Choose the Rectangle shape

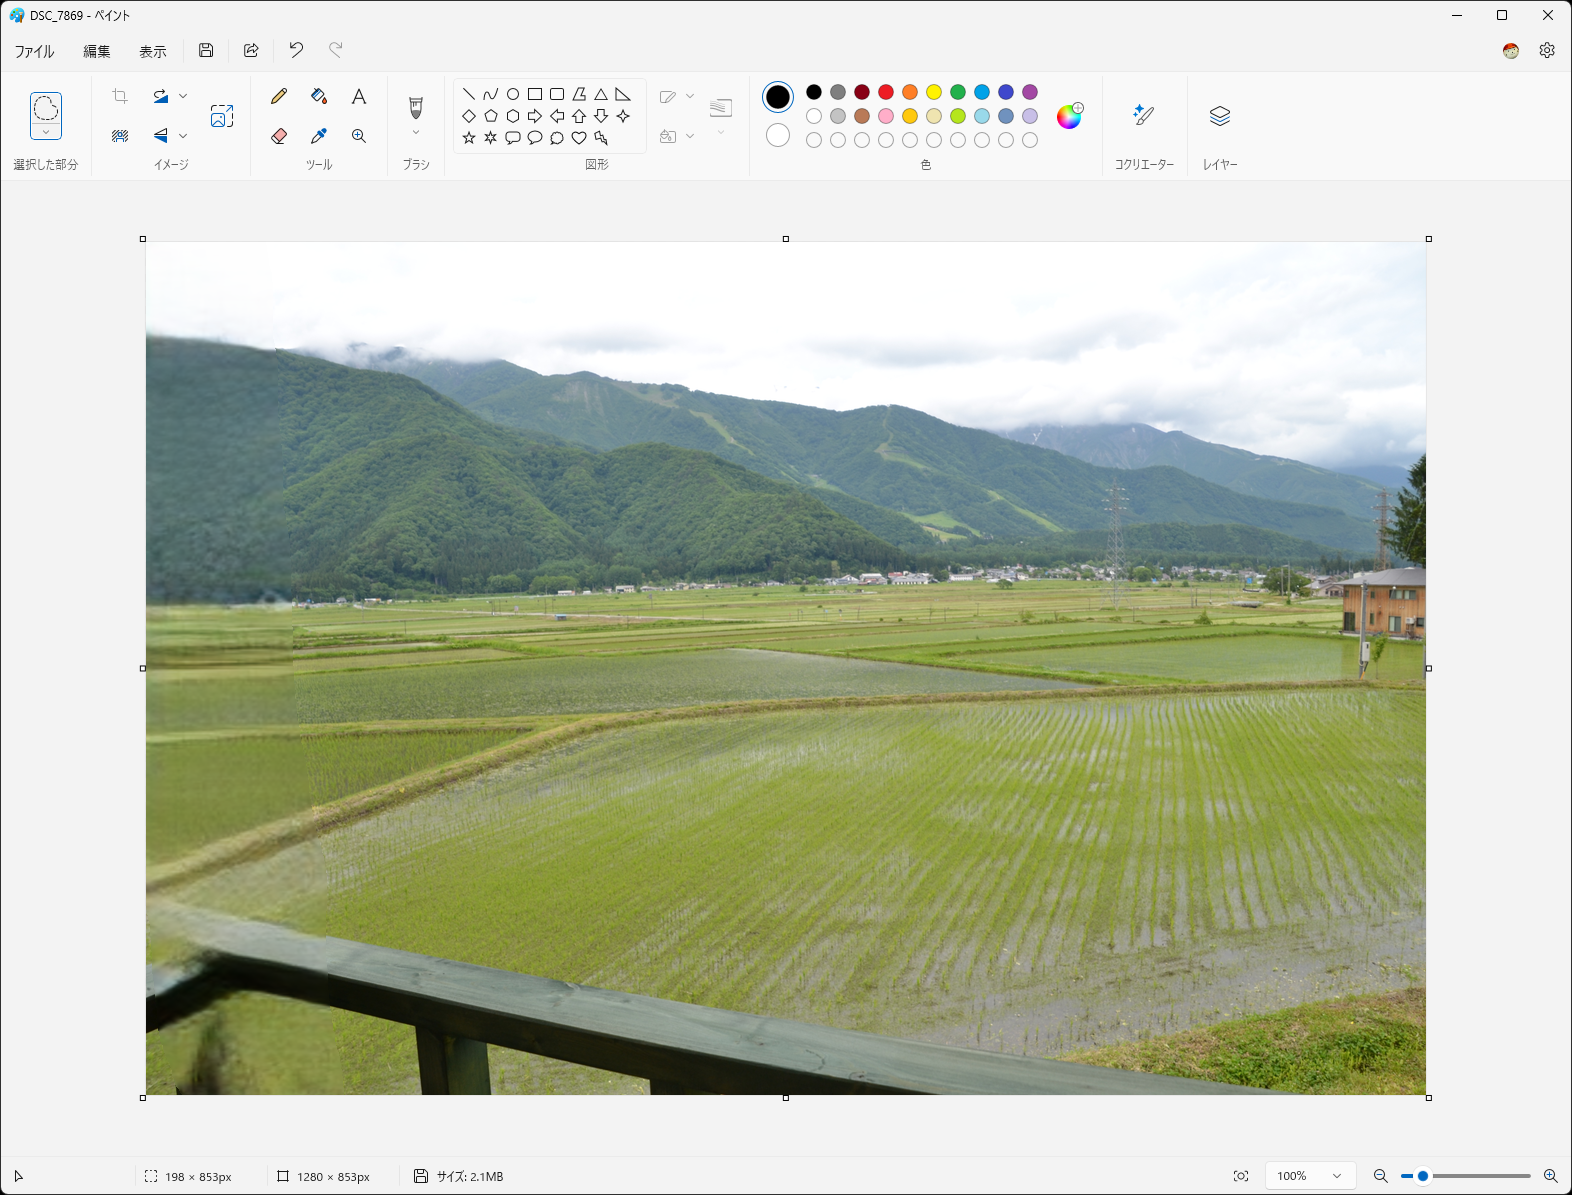(535, 94)
